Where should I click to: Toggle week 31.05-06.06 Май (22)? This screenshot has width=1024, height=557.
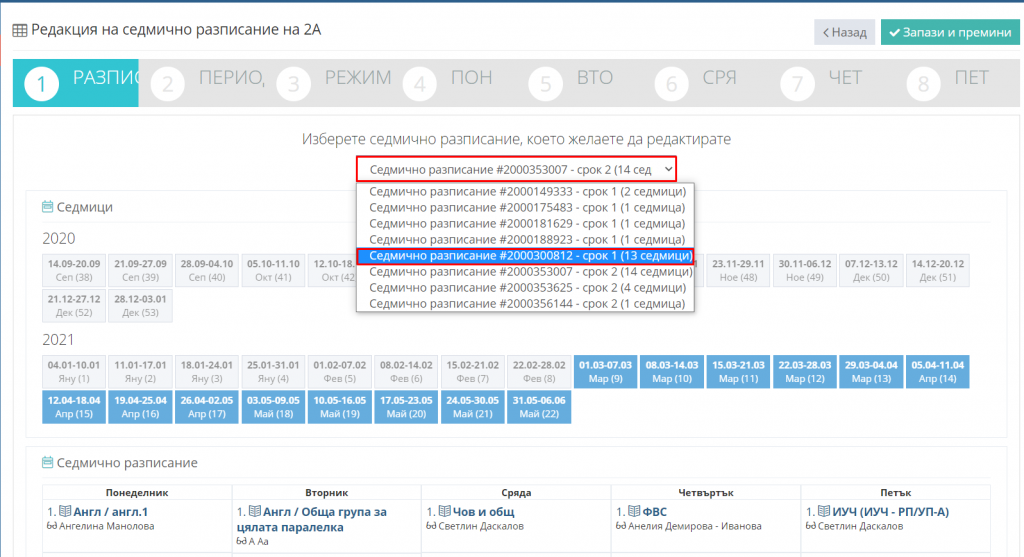point(538,407)
